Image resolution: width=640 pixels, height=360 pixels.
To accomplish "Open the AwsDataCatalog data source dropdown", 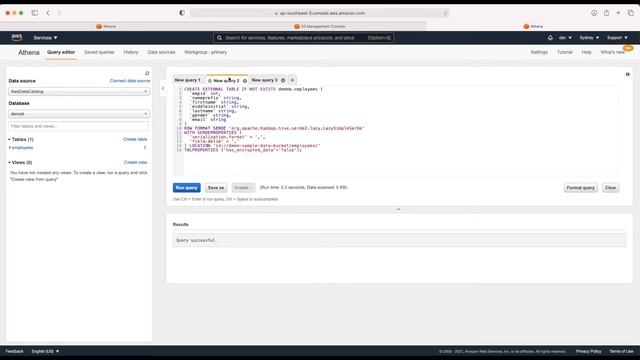I will pyautogui.click(x=79, y=91).
